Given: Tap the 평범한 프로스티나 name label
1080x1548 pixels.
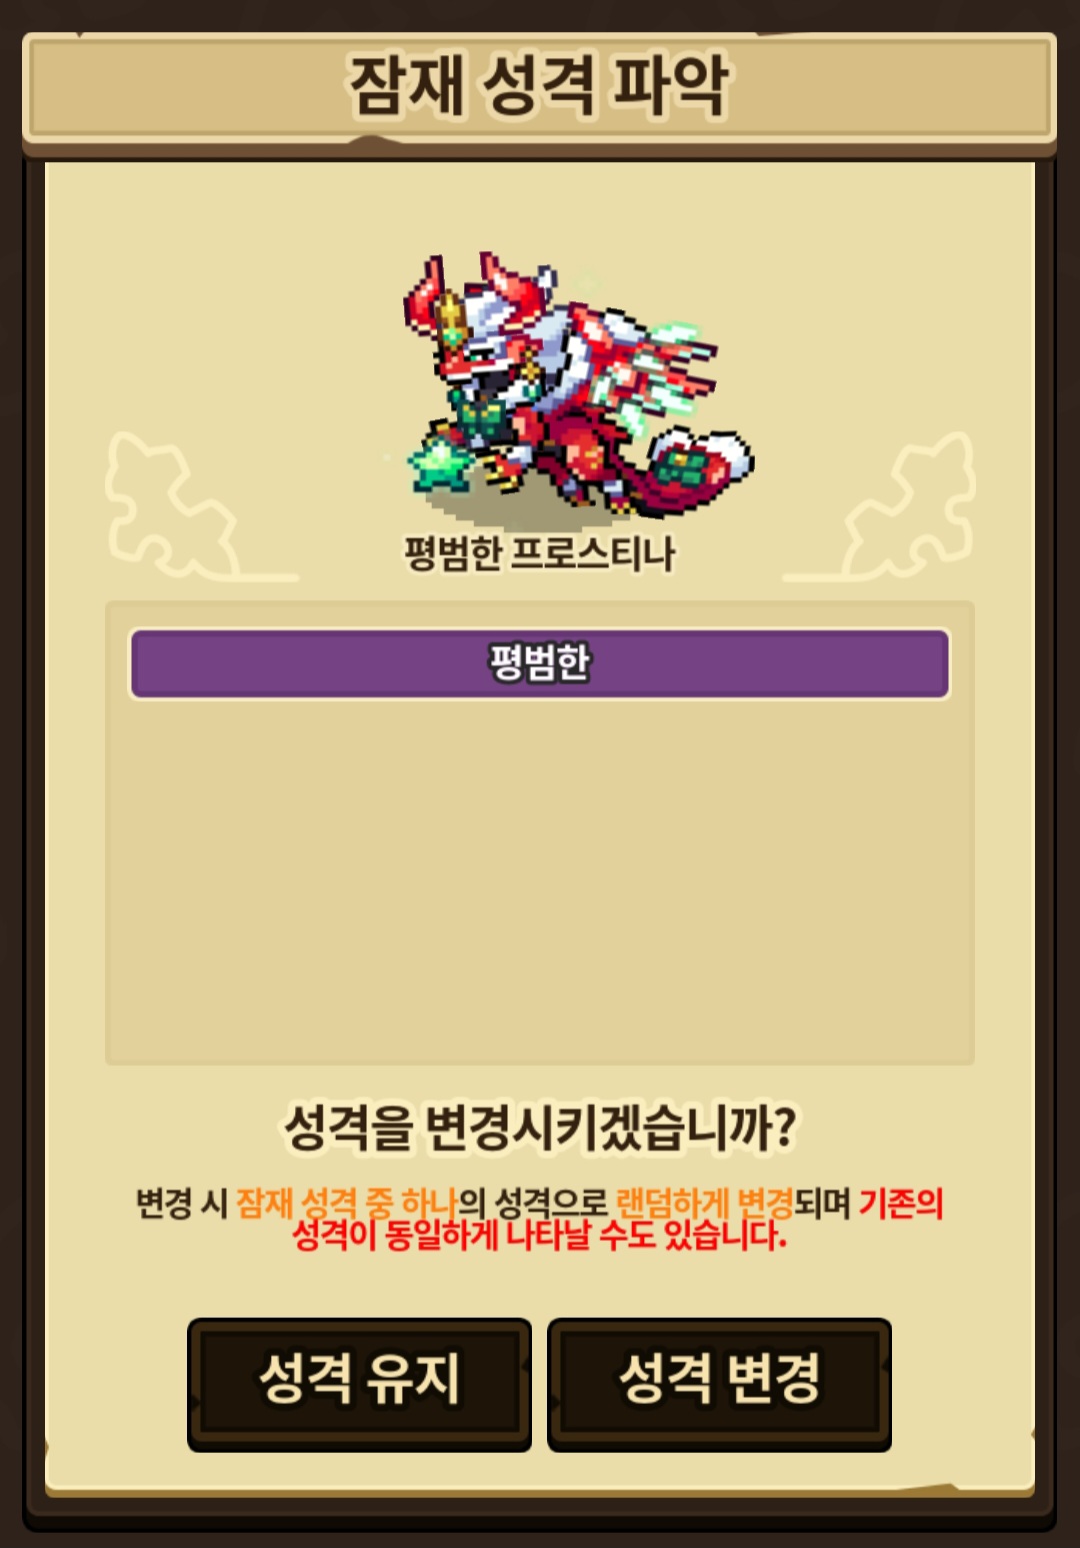Looking at the screenshot, I should click(540, 554).
